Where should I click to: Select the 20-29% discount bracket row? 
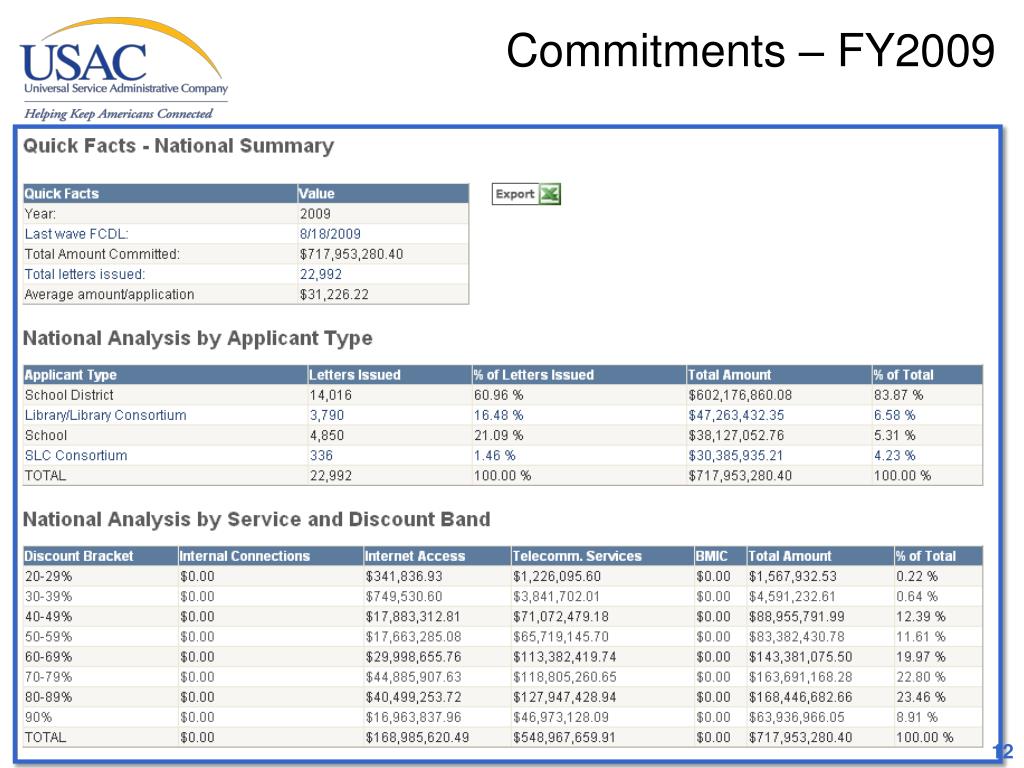(x=502, y=576)
